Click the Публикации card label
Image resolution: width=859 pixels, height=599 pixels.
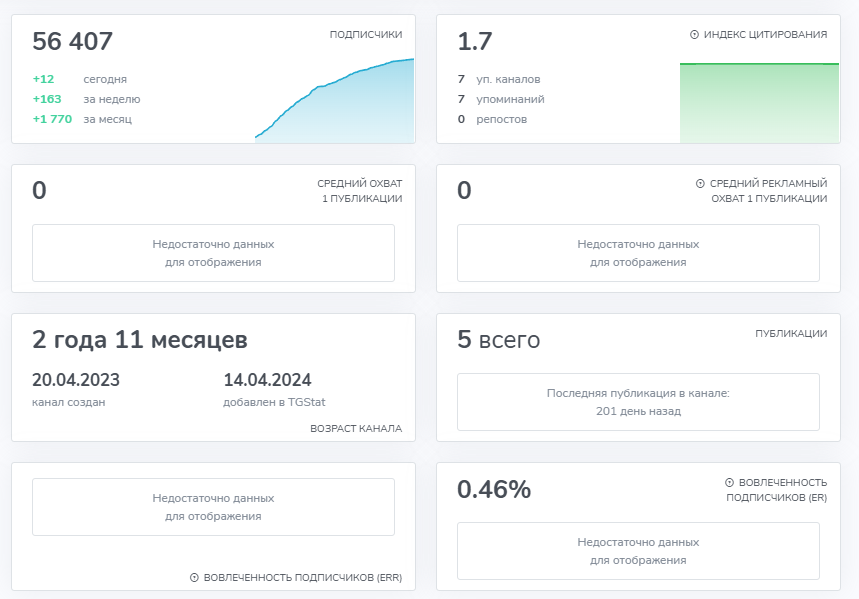791,333
